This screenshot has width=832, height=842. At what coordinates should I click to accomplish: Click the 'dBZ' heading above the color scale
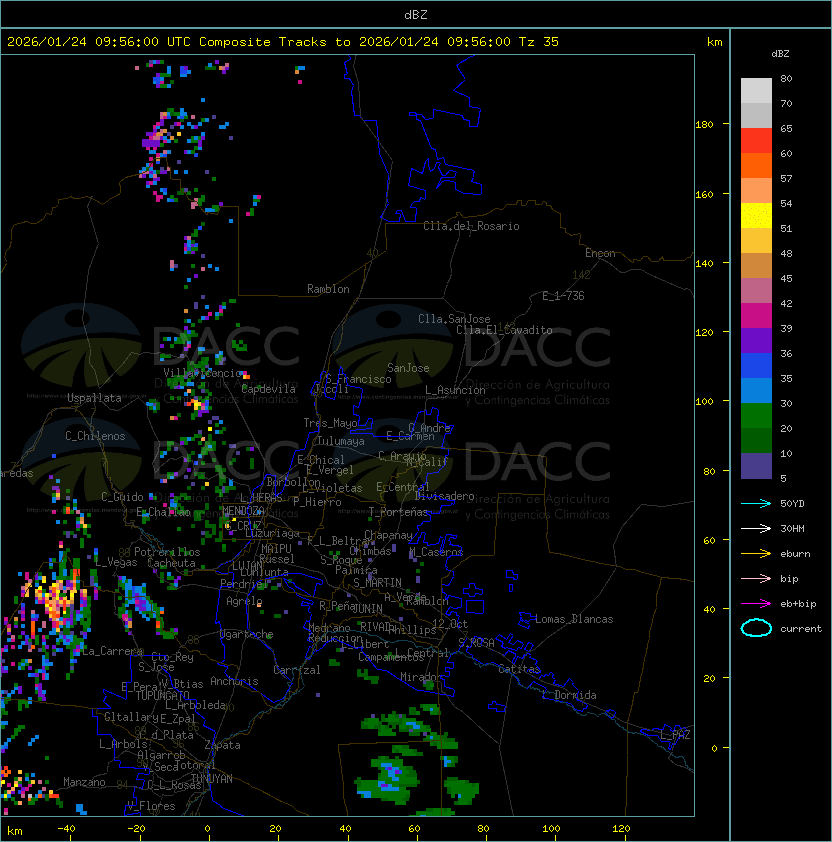click(780, 54)
